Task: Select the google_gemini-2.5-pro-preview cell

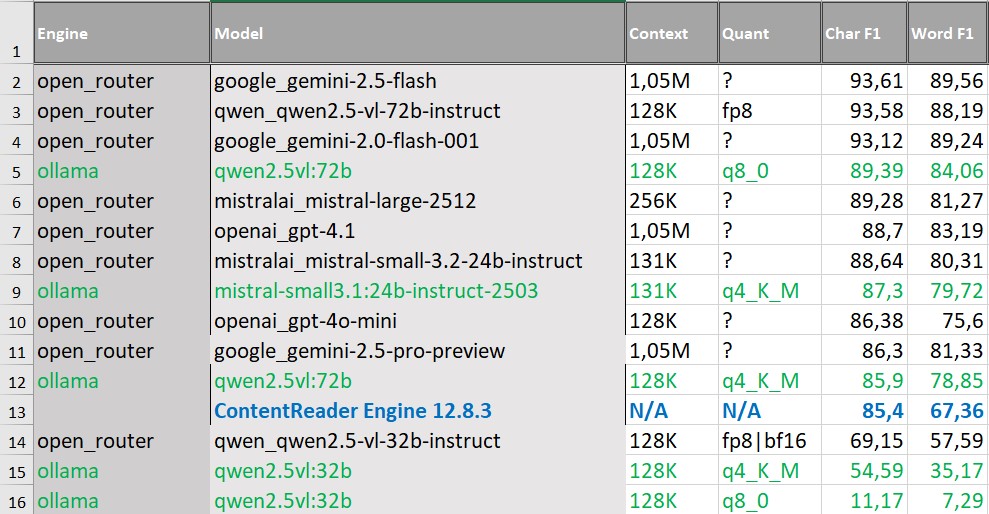Action: coord(360,351)
